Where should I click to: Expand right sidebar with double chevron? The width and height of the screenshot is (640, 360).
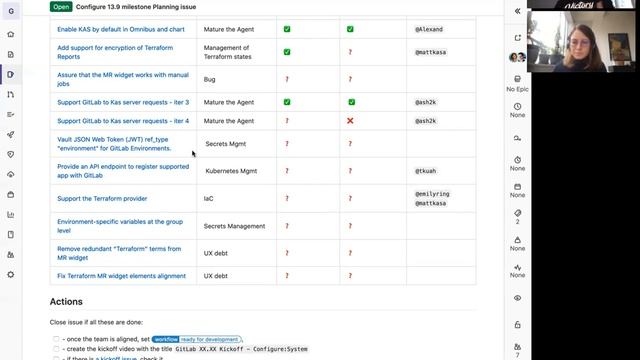point(517,11)
